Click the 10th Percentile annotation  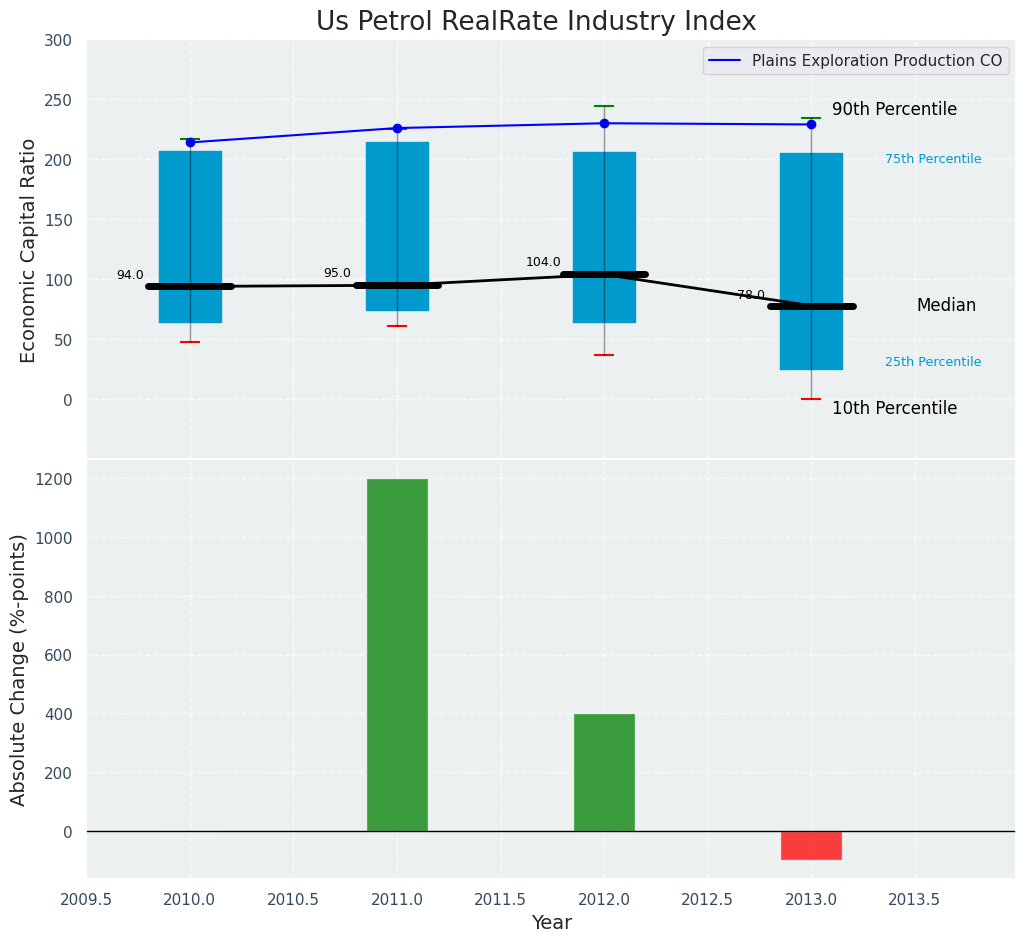[894, 409]
